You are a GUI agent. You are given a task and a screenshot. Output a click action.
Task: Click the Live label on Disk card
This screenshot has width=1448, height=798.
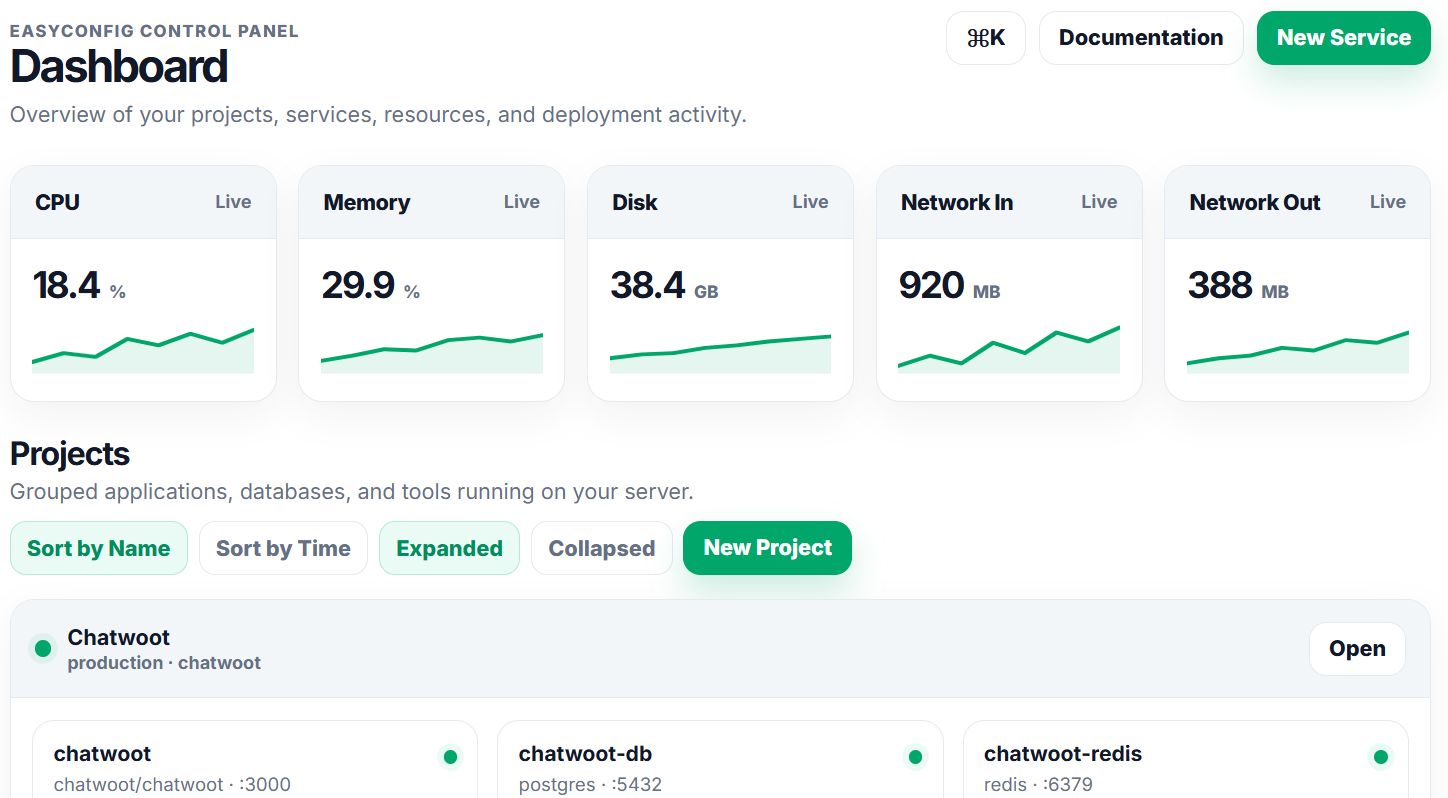[x=810, y=202]
